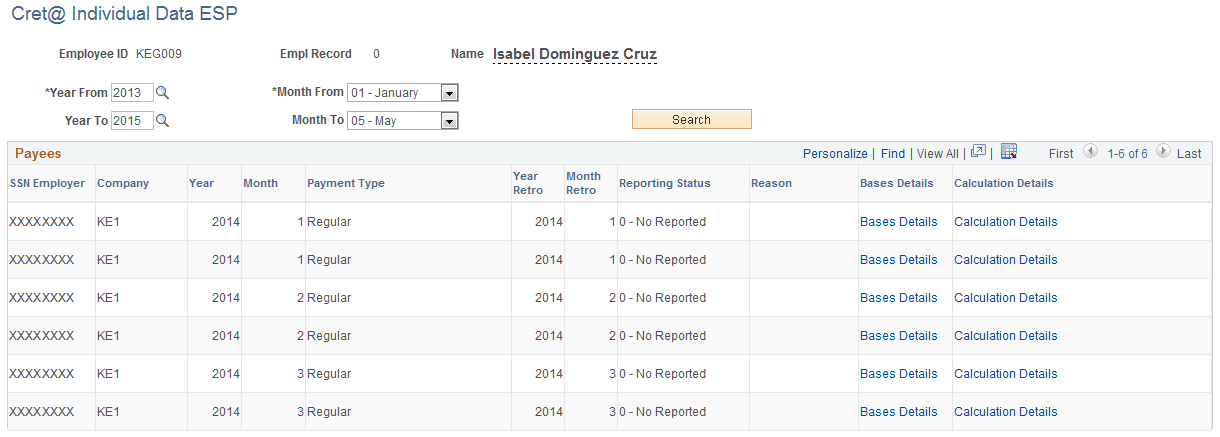This screenshot has width=1220, height=437.
Task: Open the Year To lookup magnifier
Action: coord(163,121)
